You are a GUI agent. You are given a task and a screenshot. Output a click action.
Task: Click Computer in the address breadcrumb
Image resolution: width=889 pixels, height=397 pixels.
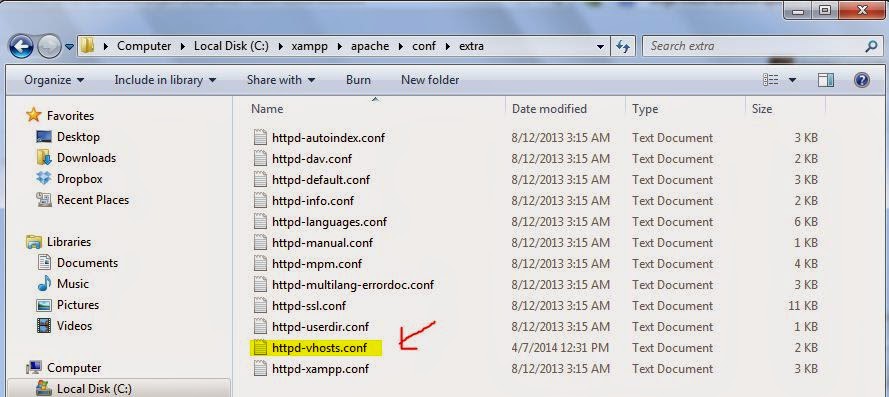click(x=144, y=46)
